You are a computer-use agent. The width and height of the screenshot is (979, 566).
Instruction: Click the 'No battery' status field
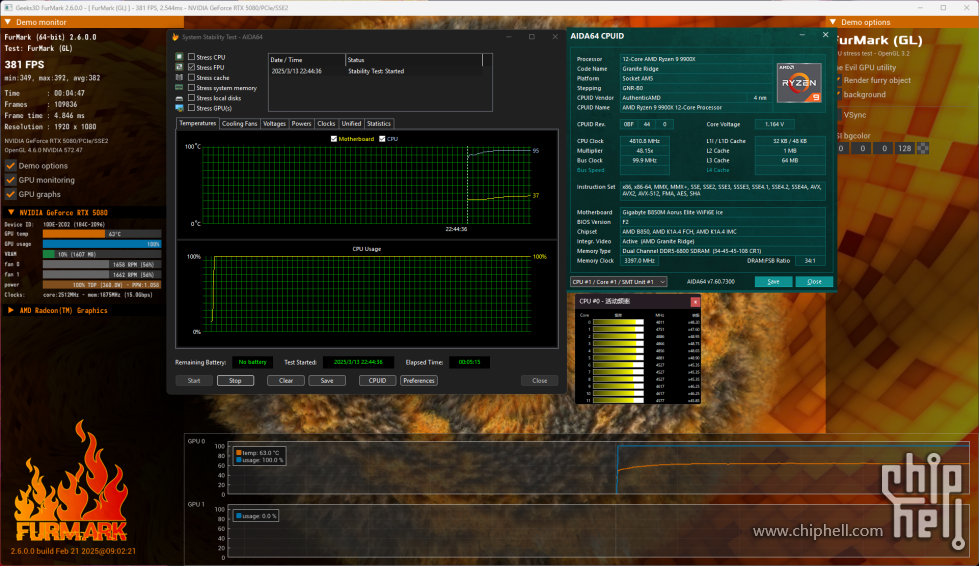(252, 362)
